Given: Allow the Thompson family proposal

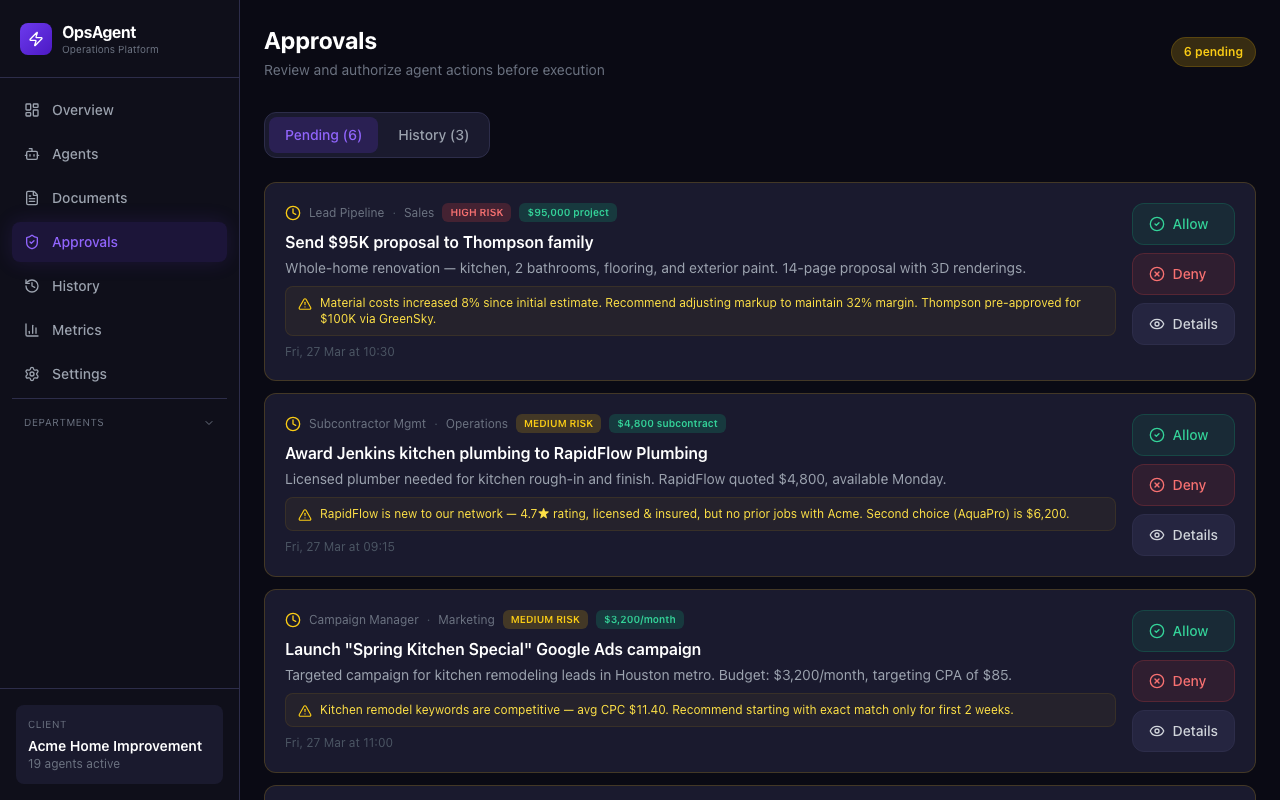Looking at the screenshot, I should click(x=1183, y=224).
